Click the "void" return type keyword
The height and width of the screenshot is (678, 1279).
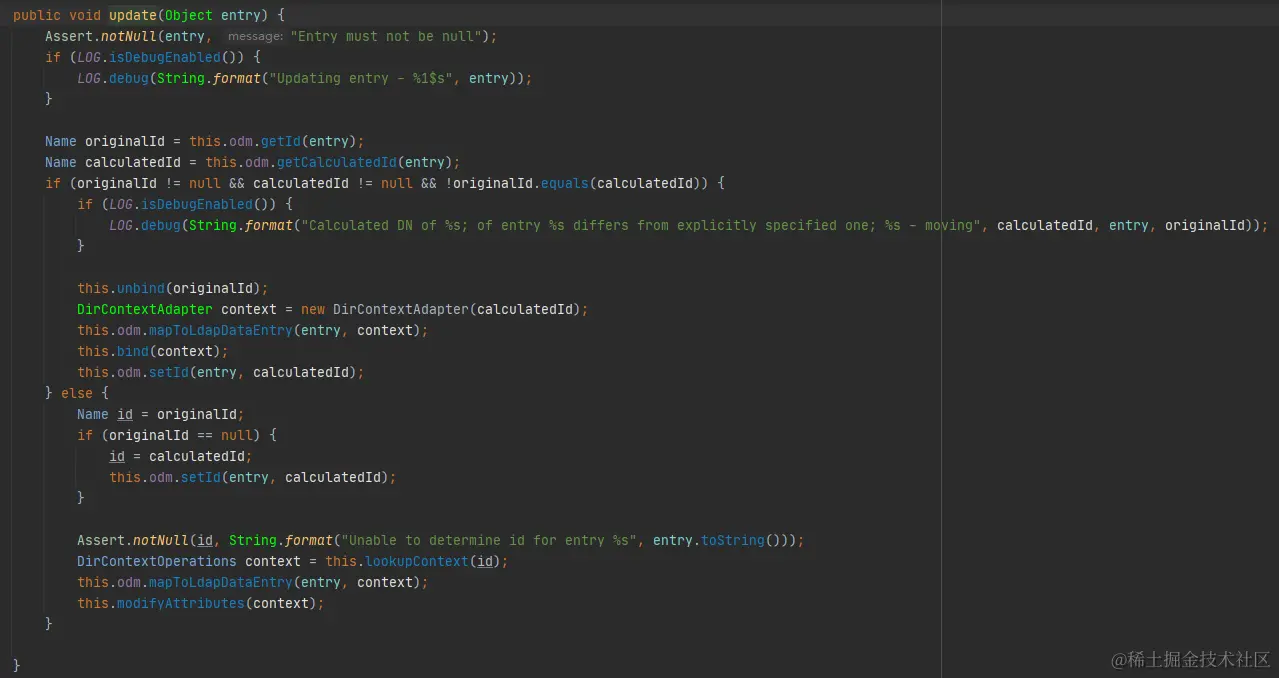(85, 15)
